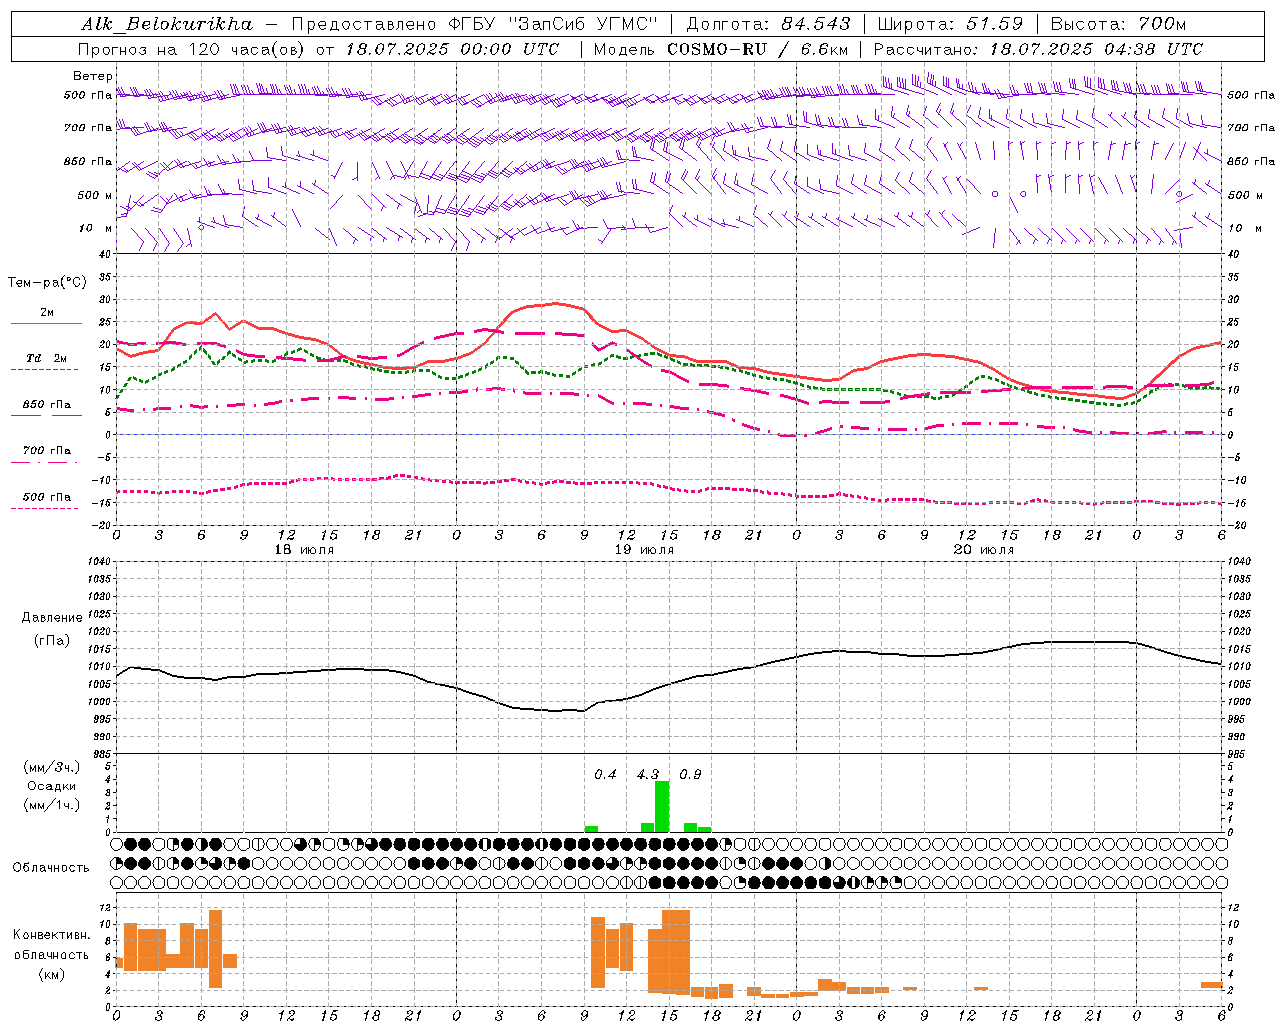Click the Долгота: 84.543 value

point(768,24)
